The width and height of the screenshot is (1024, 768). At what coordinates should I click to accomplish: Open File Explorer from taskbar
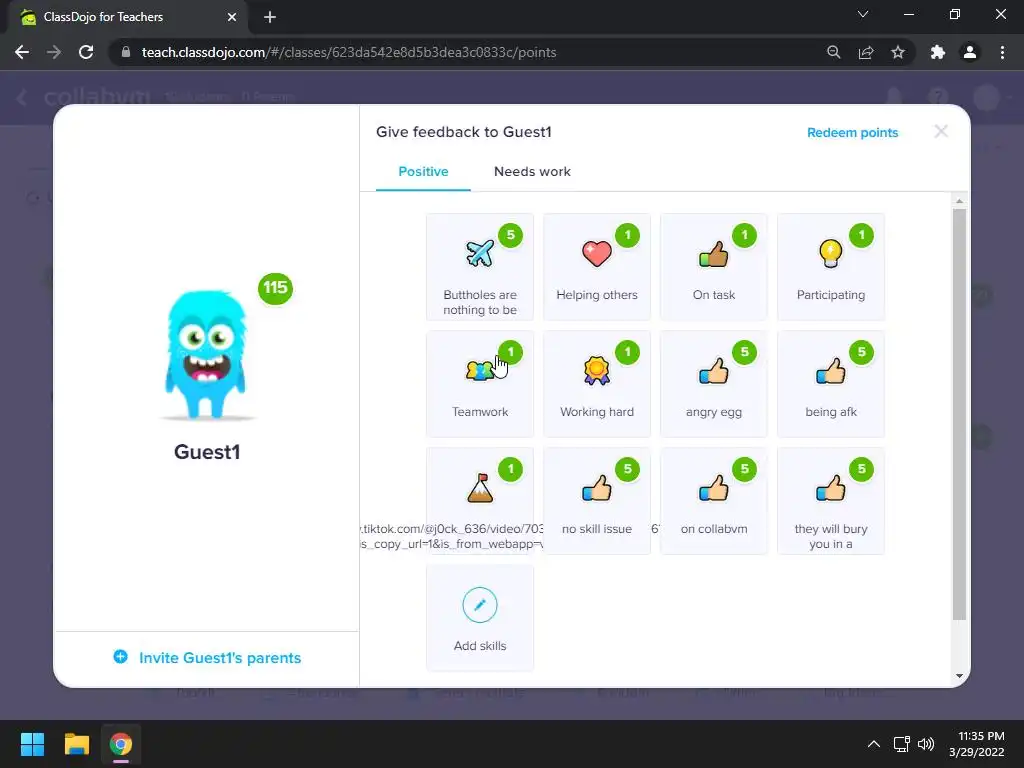(76, 744)
